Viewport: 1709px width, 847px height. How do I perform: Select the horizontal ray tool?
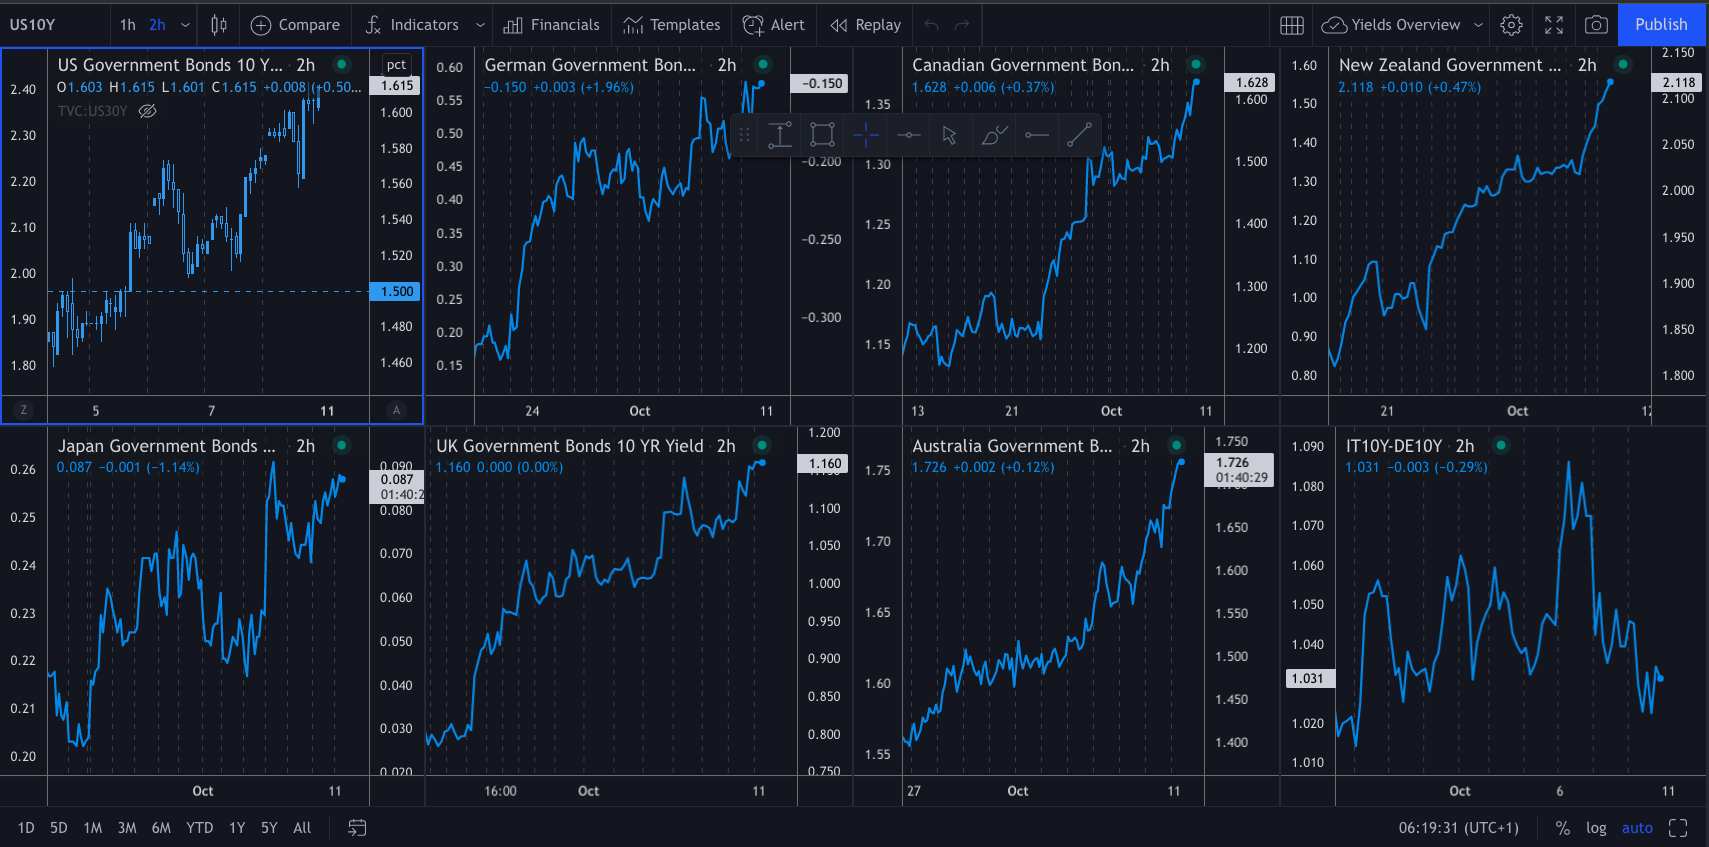coord(1037,134)
